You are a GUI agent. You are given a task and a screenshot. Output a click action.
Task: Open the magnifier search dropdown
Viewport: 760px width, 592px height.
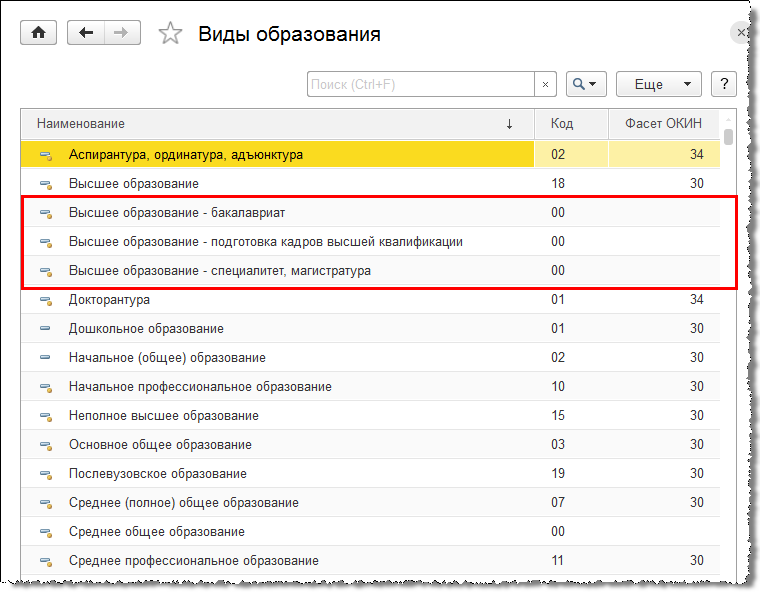coord(586,84)
